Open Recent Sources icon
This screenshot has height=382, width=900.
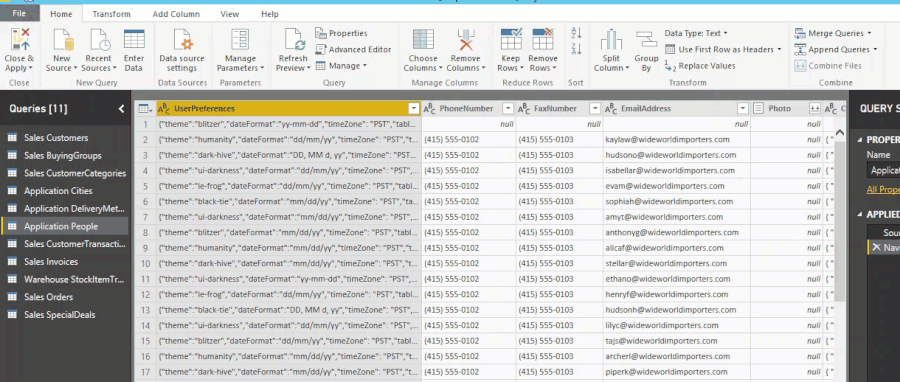point(99,39)
